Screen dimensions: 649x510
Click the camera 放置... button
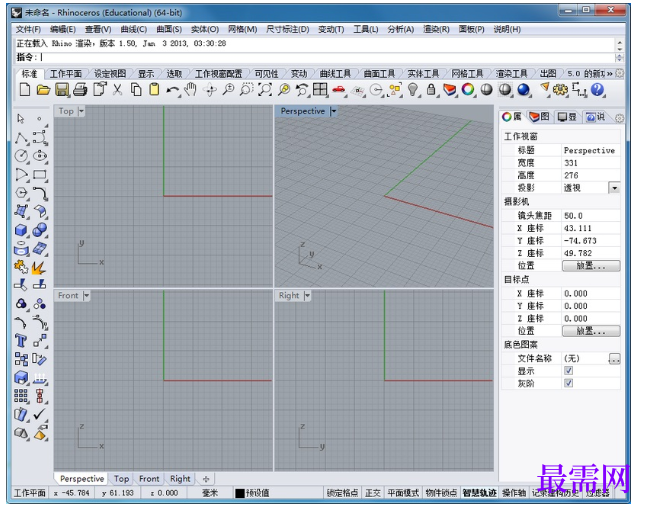pos(591,266)
